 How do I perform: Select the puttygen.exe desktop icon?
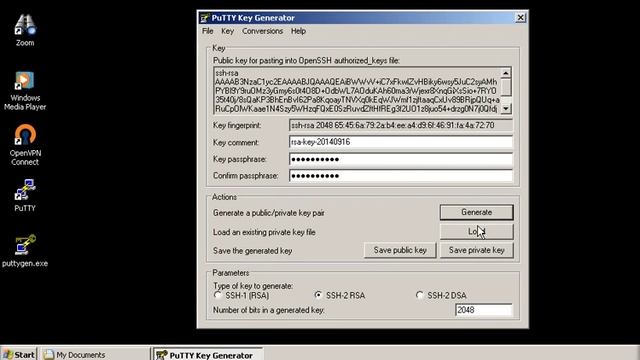coord(25,251)
